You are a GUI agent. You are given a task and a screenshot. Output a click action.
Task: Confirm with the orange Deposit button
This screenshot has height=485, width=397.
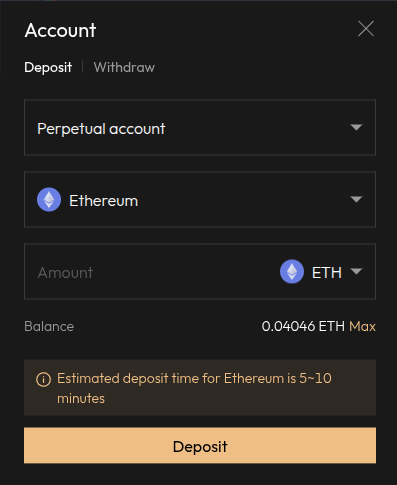200,446
